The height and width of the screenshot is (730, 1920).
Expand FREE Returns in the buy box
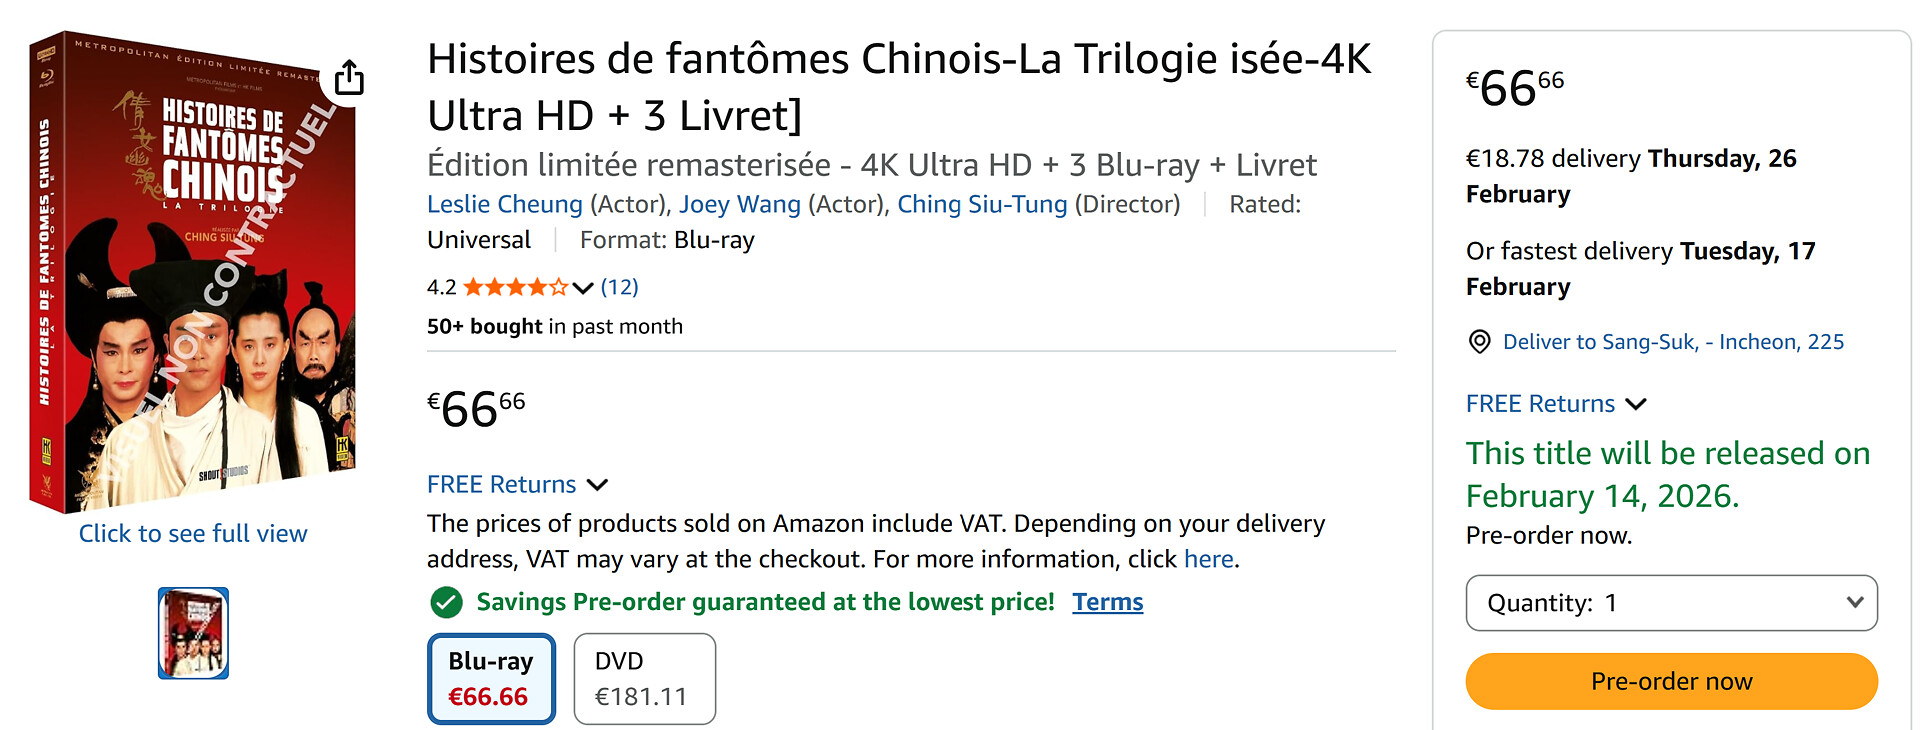[x=1555, y=404]
